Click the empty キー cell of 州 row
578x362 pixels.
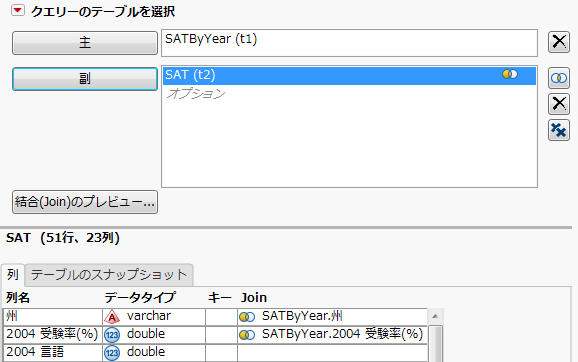point(221,316)
